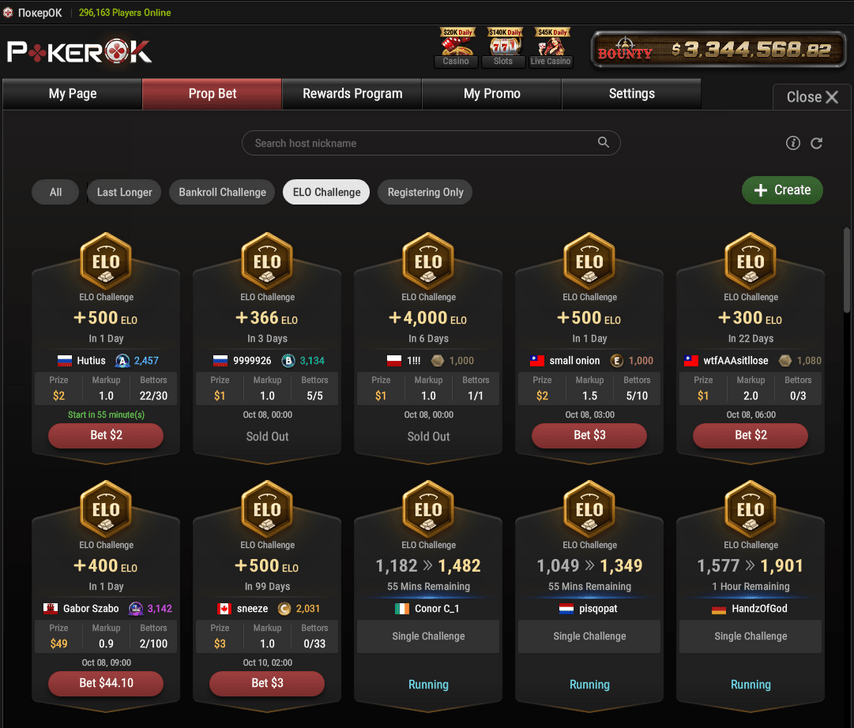Click the Bounty jackpot banner
The image size is (854, 728).
718,50
